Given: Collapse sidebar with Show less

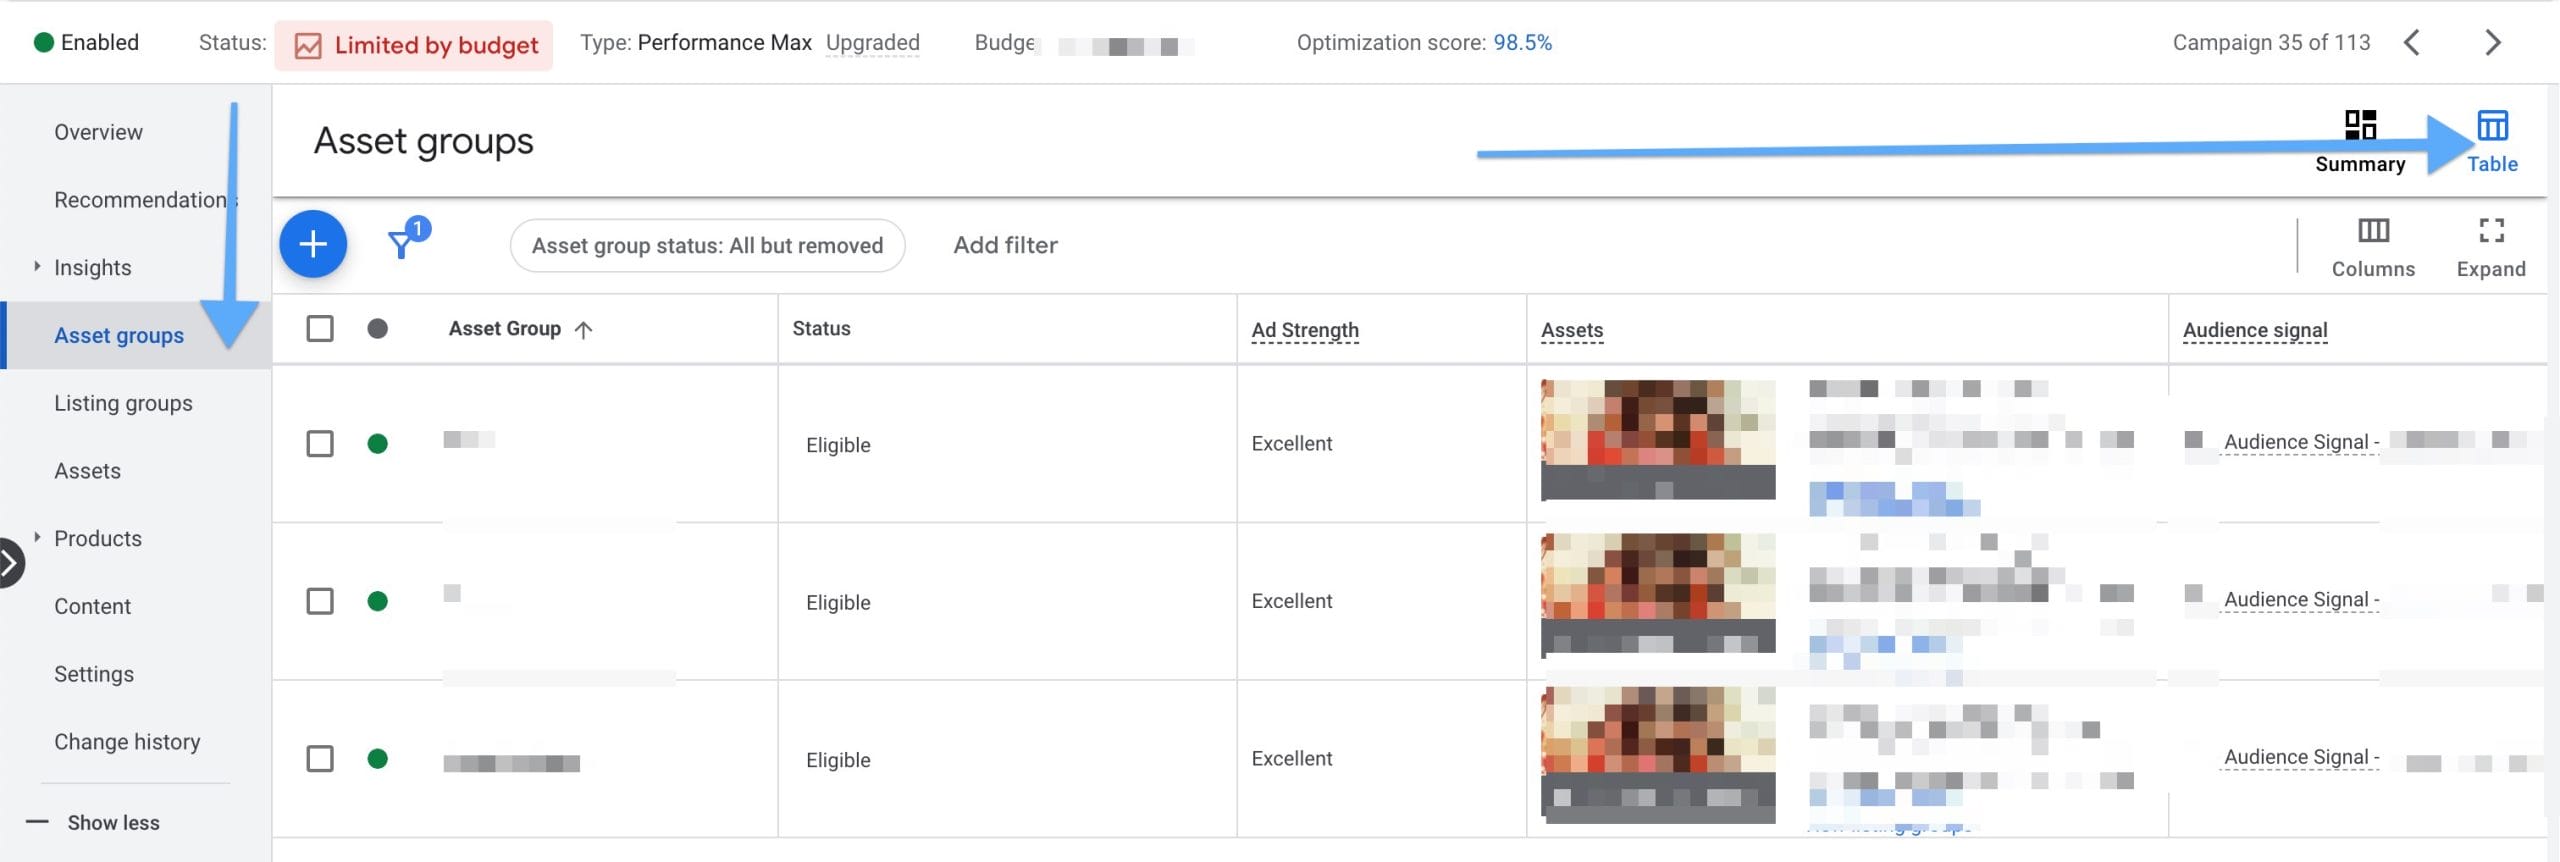Looking at the screenshot, I should tap(112, 823).
